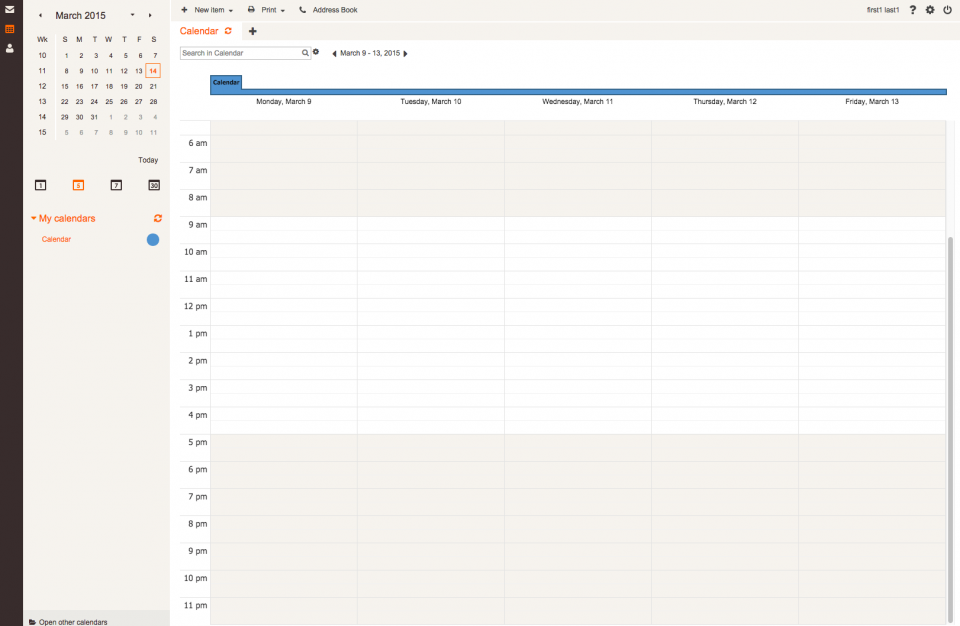
Task: Switch to the single day view
Action: point(40,185)
